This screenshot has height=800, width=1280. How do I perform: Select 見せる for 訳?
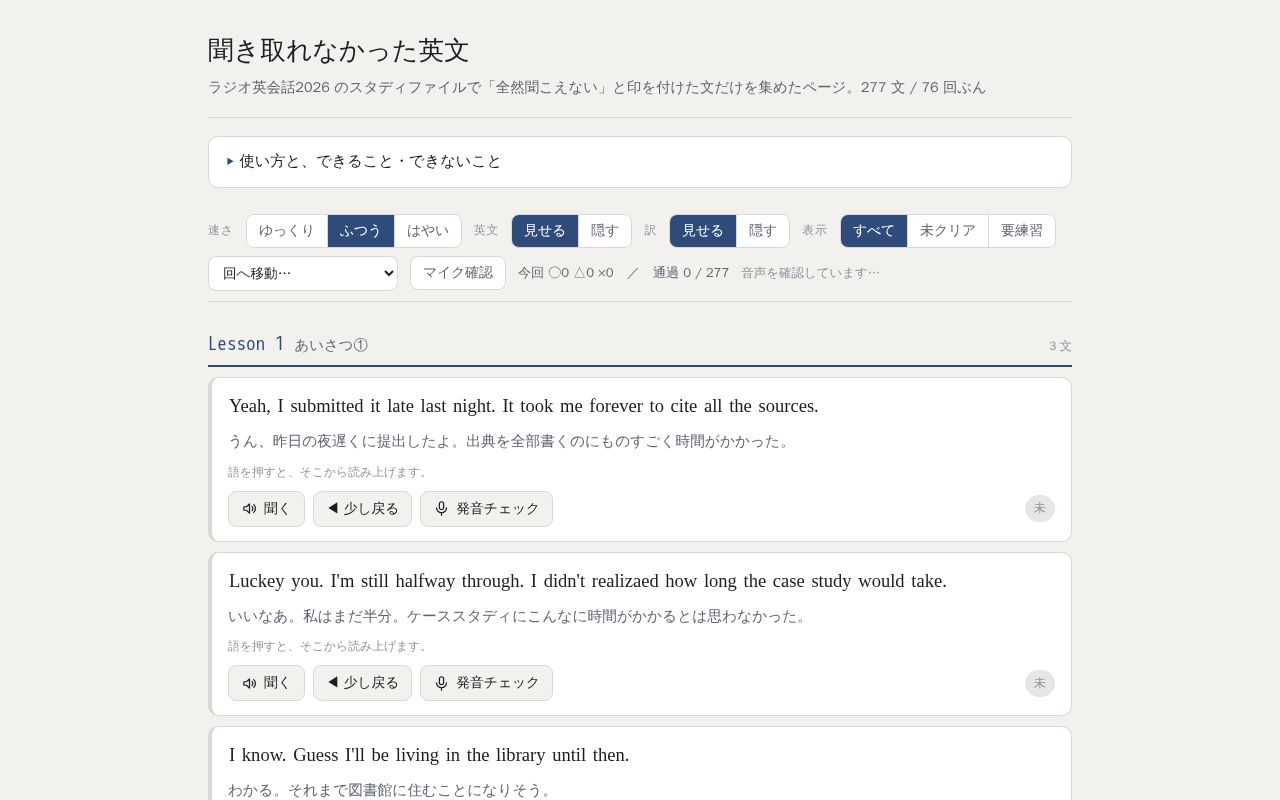tap(703, 231)
